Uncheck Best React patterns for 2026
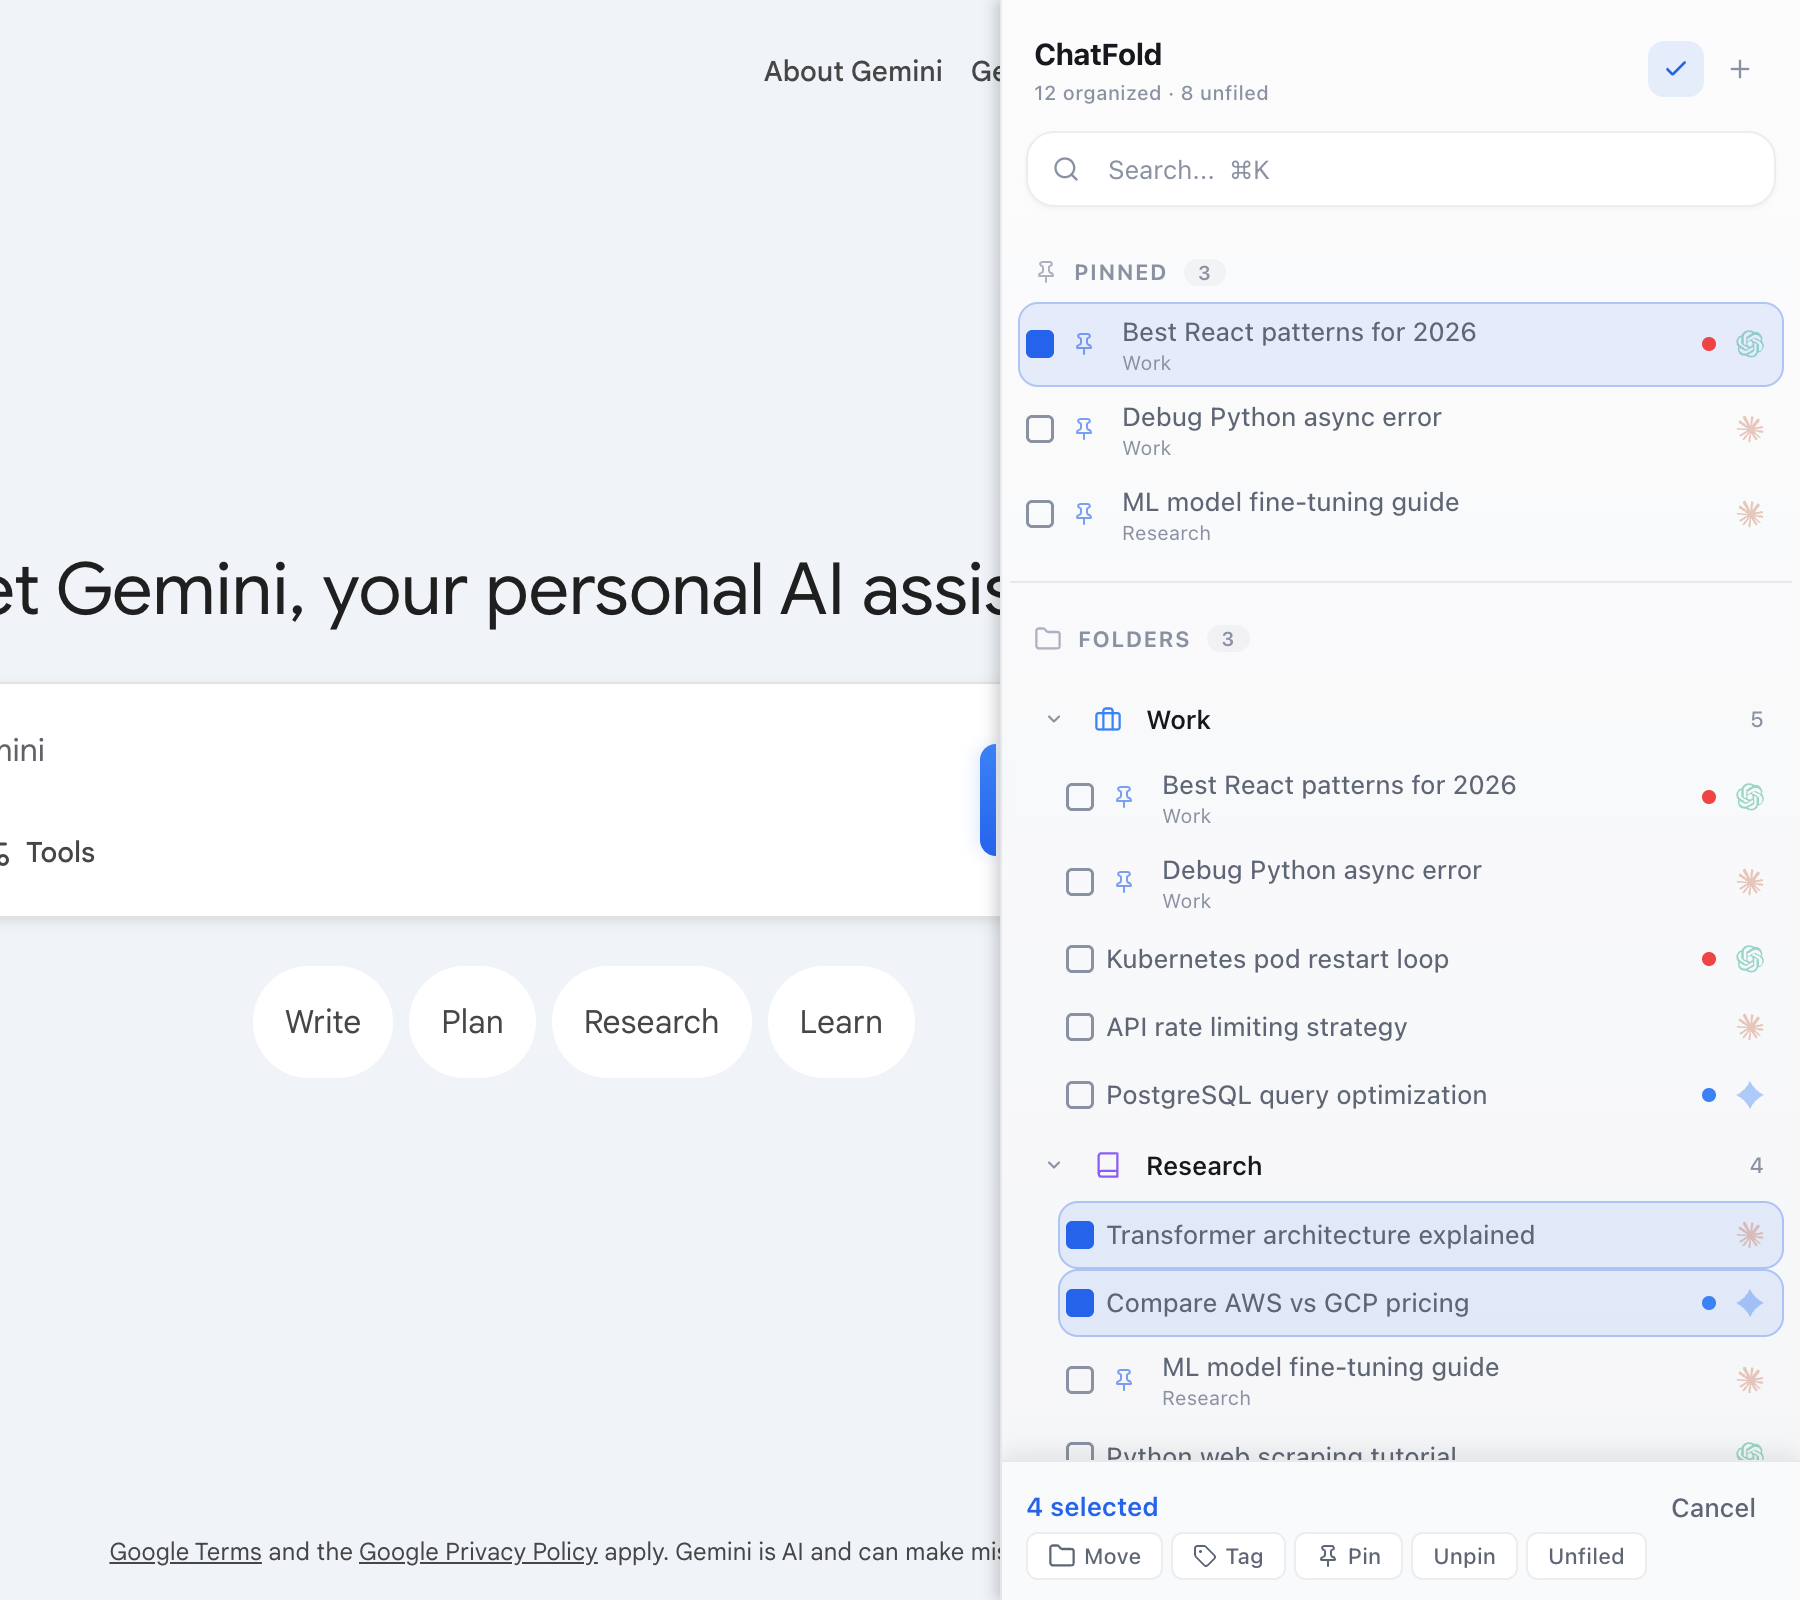This screenshot has width=1800, height=1600. 1040,343
